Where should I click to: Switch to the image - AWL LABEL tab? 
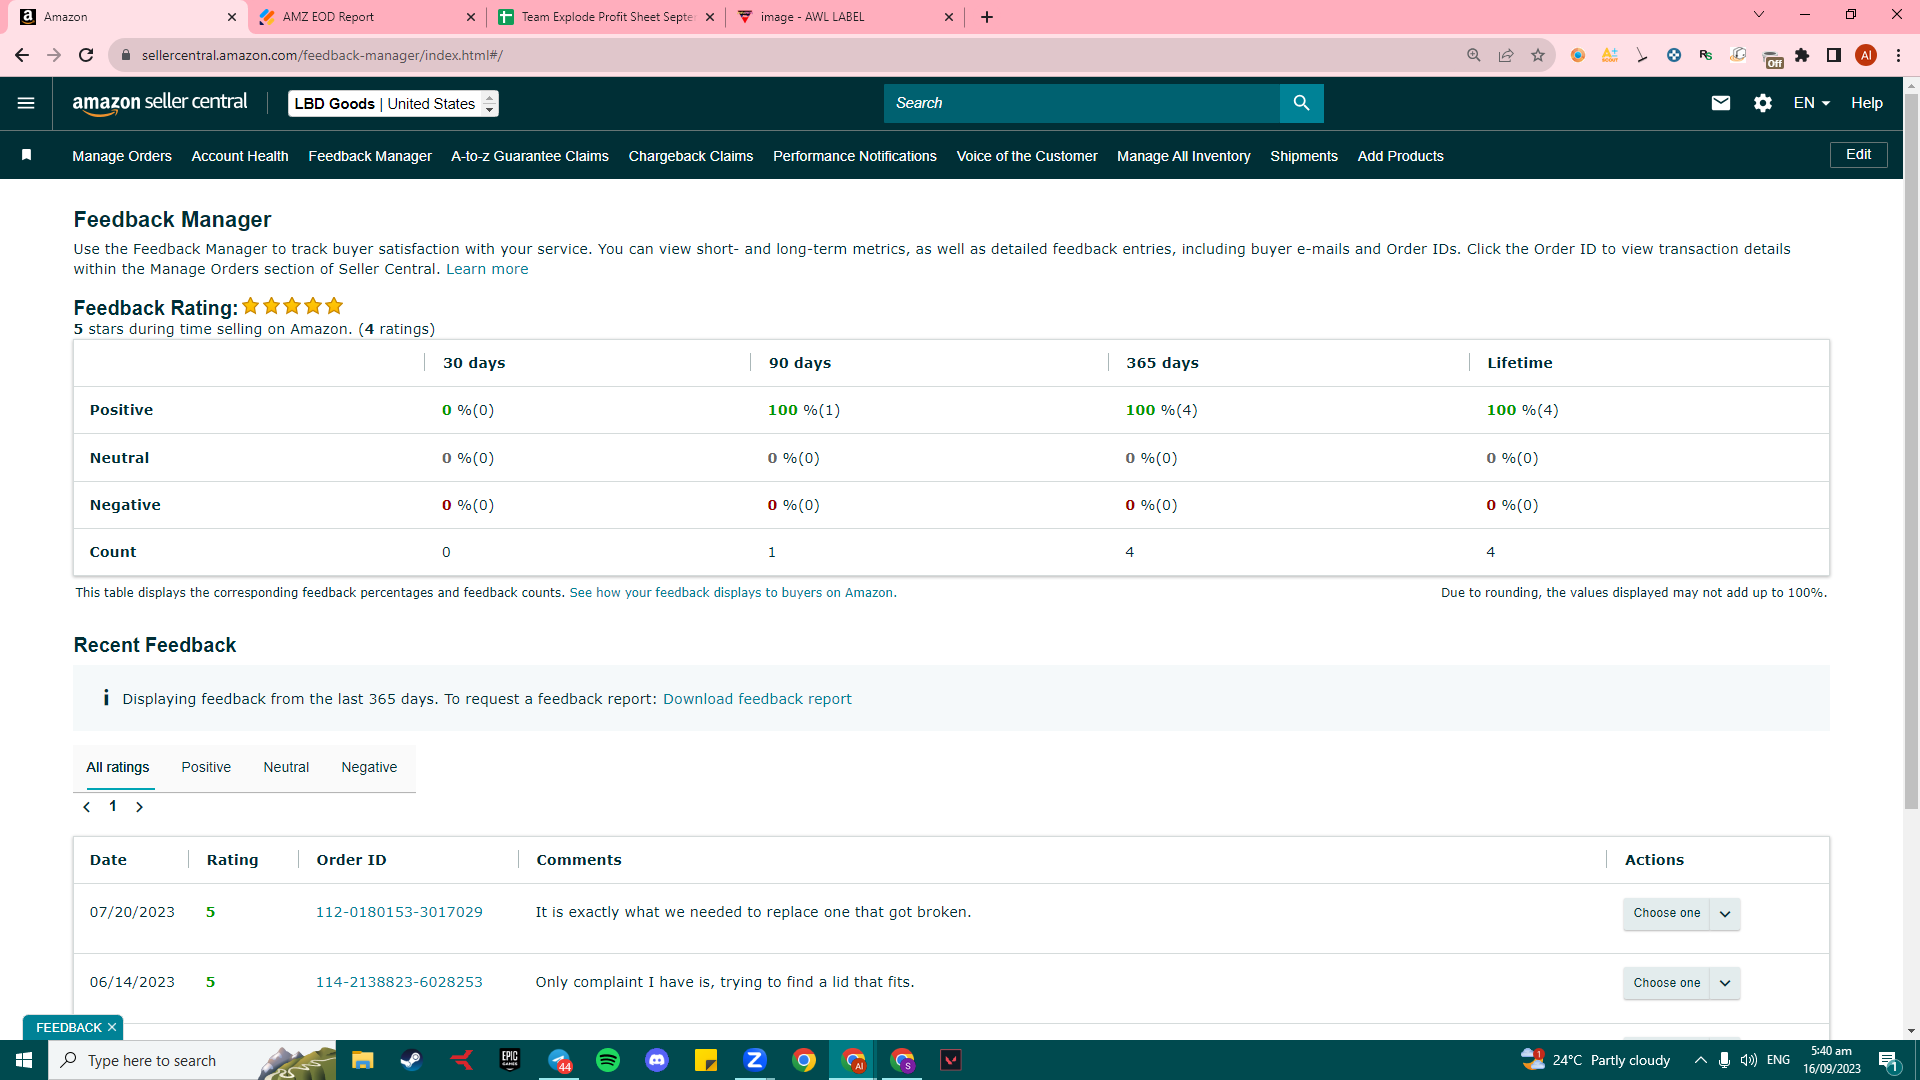[845, 17]
